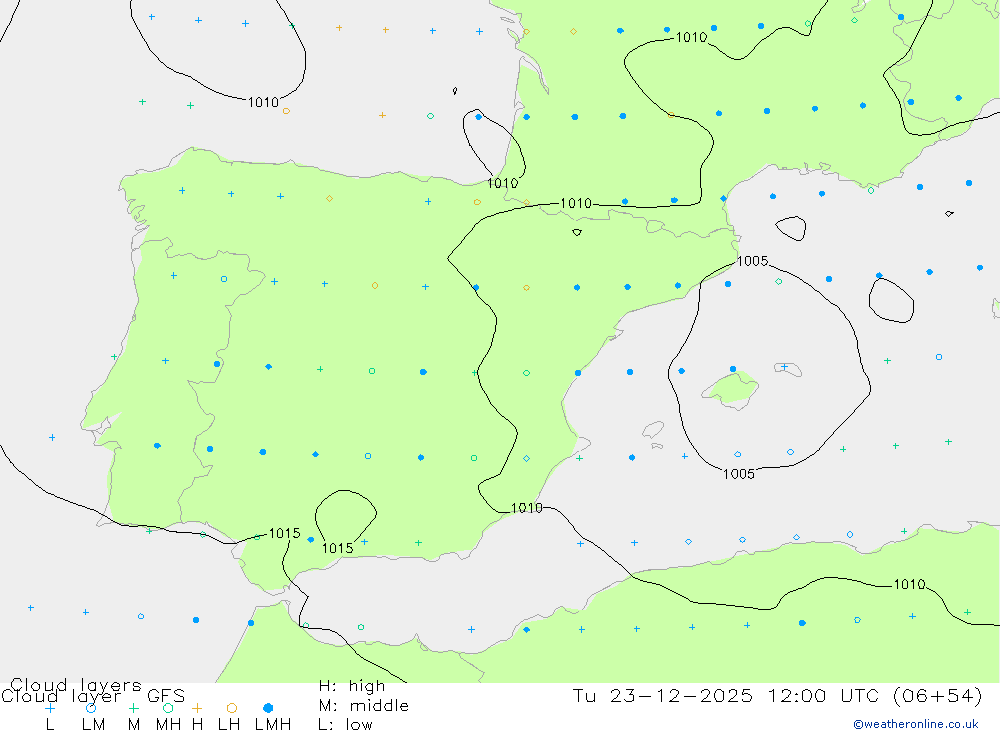Image resolution: width=1000 pixels, height=733 pixels.
Task: Click the 1015 label on the closed loop in southern Spain
Action: [x=337, y=549]
